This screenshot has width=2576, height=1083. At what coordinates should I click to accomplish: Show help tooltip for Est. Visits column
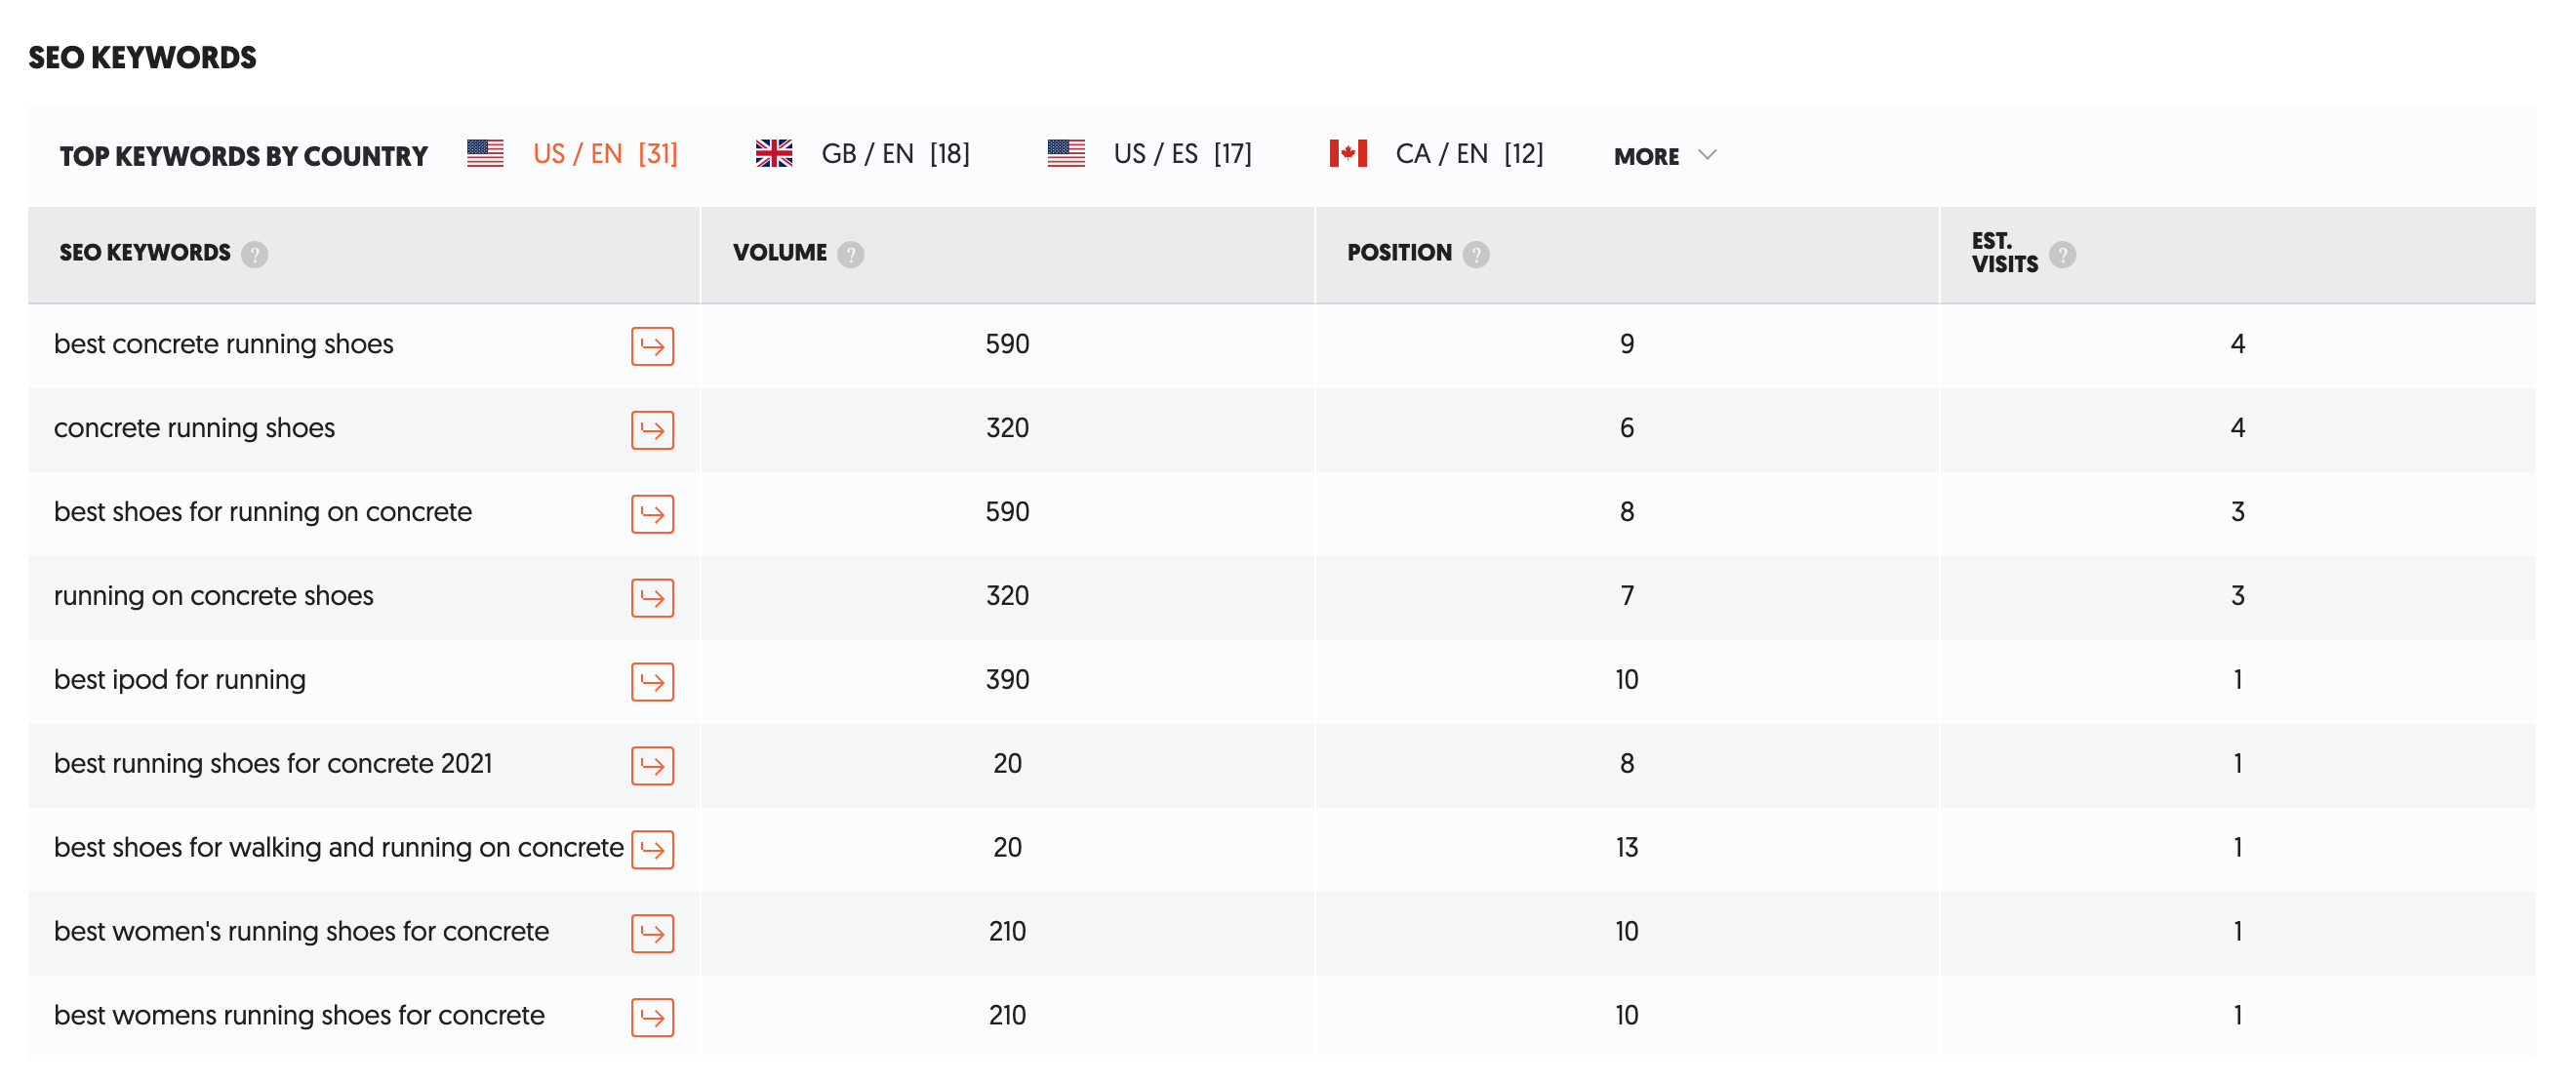pos(2062,254)
